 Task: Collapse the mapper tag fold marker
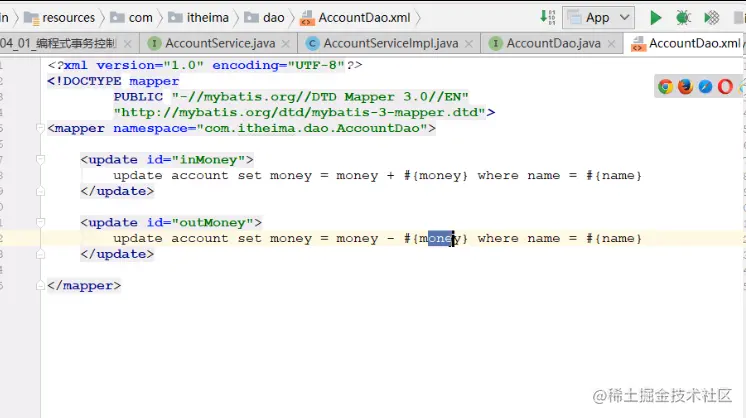(40, 128)
